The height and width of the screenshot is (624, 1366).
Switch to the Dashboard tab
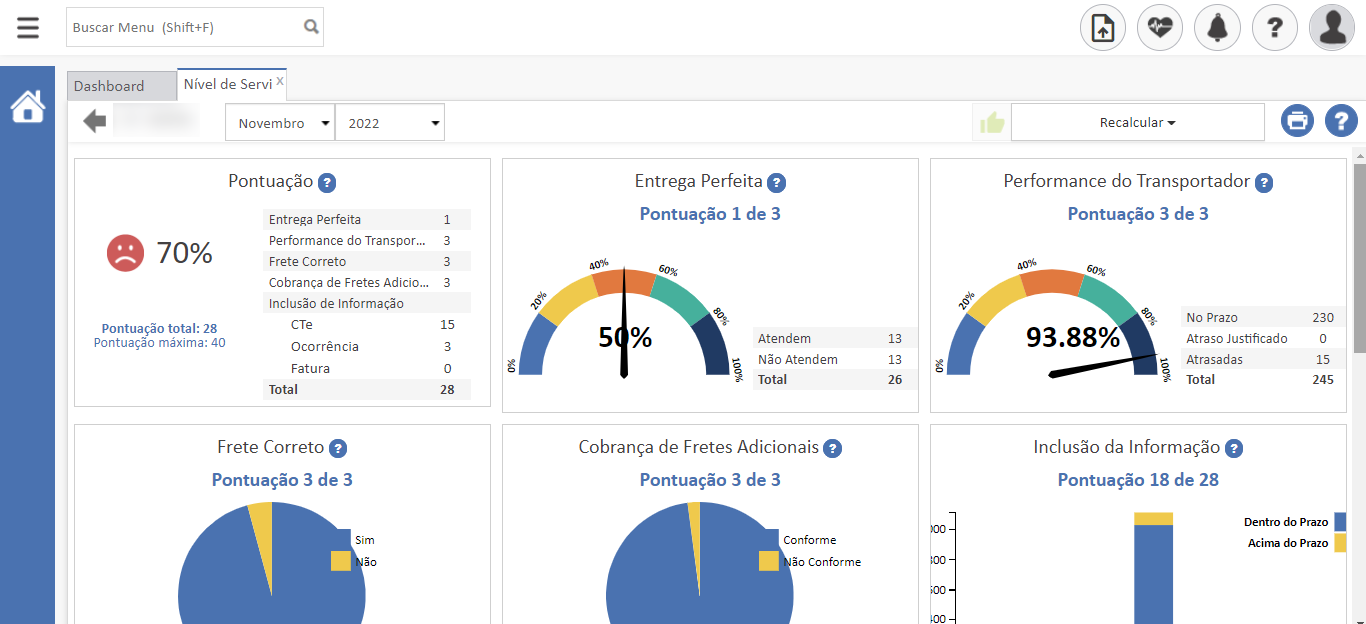click(x=110, y=86)
